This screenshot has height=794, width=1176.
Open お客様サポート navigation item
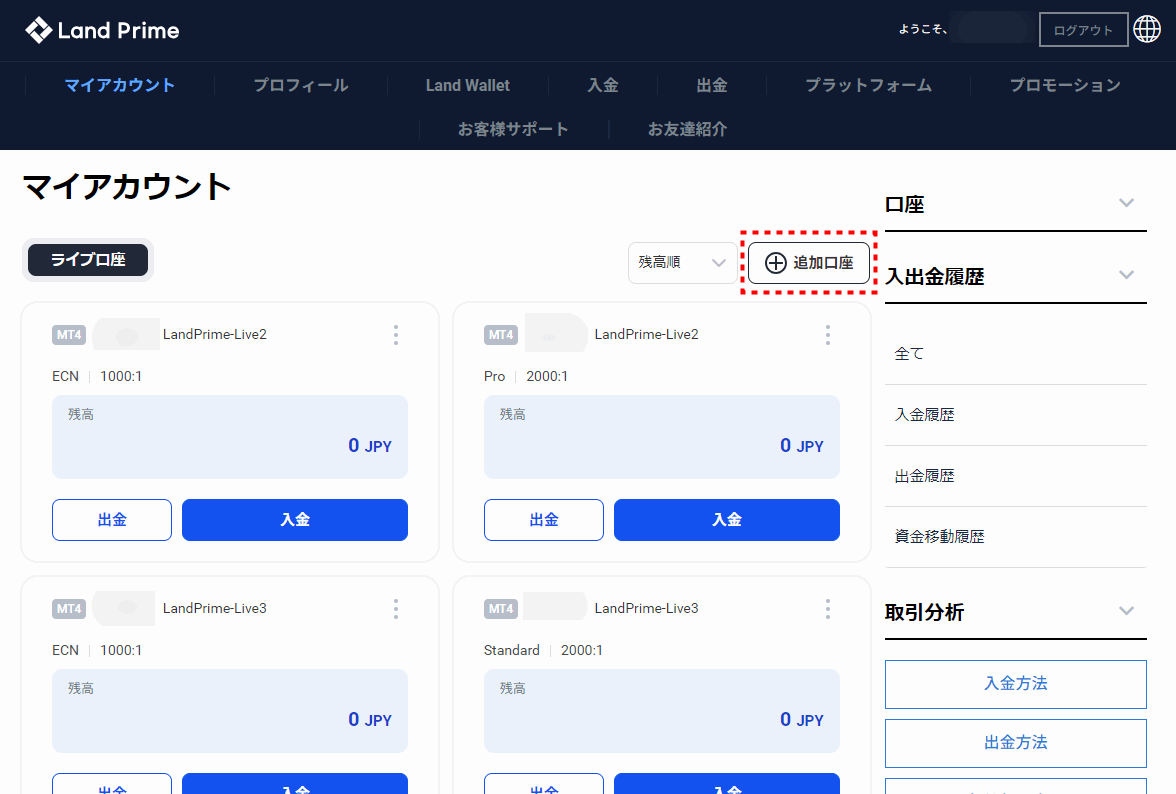(513, 129)
